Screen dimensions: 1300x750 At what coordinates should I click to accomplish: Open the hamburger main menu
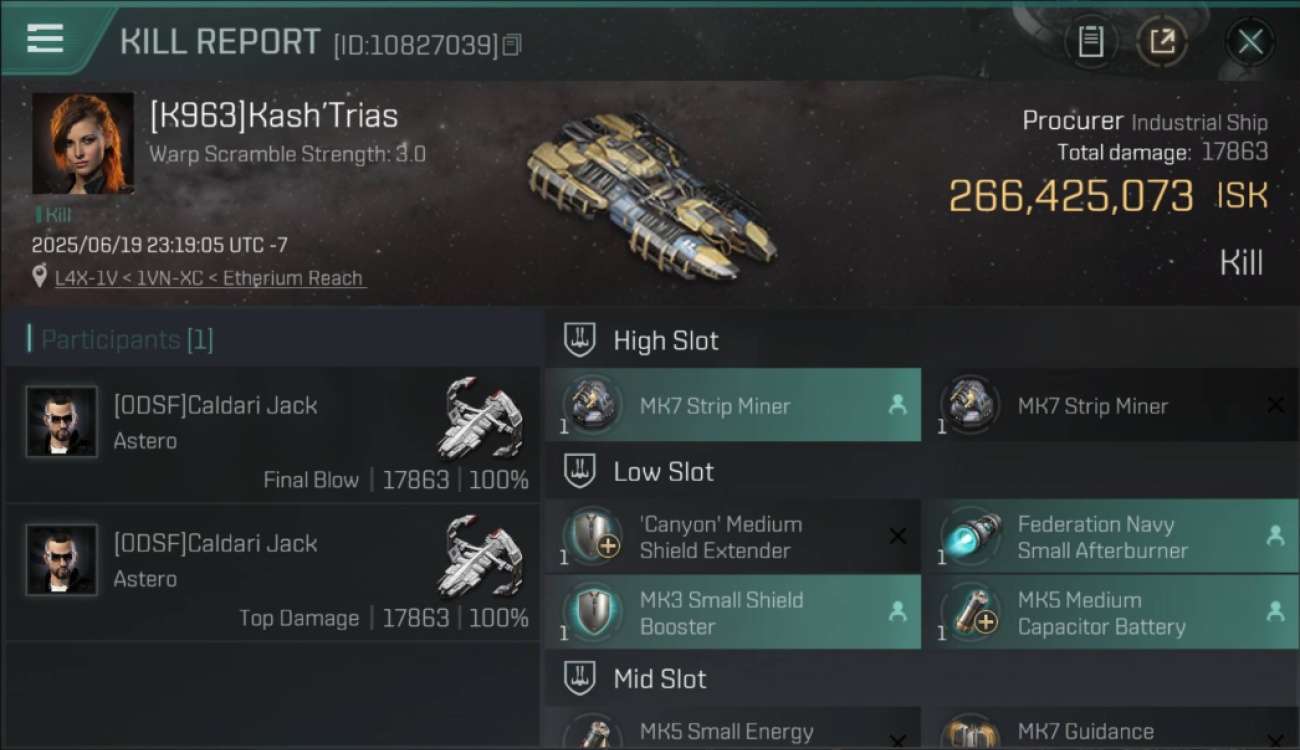coord(45,38)
